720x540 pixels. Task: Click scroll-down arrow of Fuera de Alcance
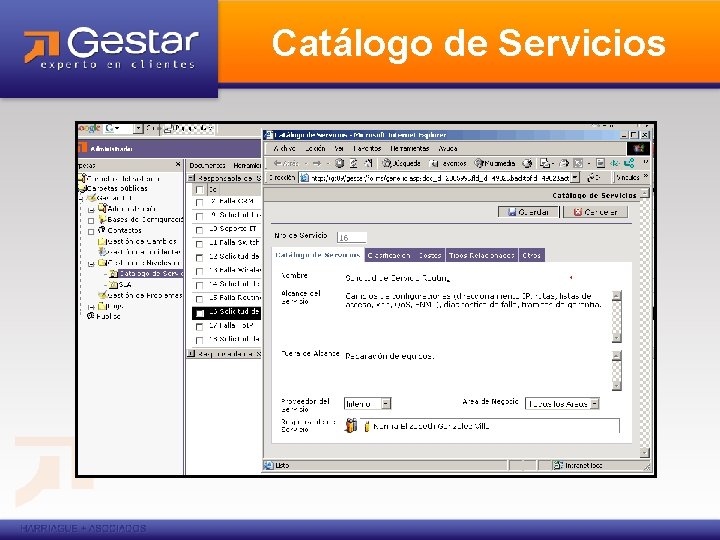[617, 386]
